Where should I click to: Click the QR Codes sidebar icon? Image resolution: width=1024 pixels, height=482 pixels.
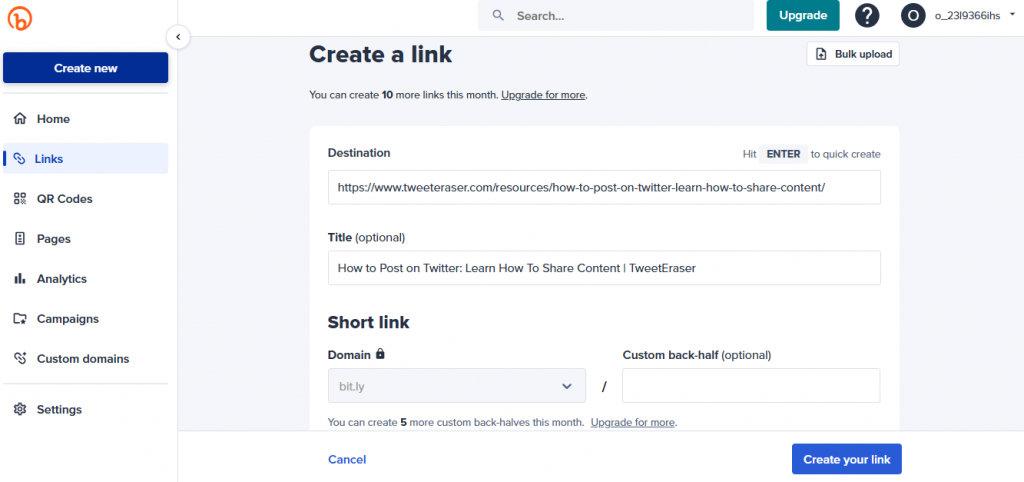click(x=20, y=199)
